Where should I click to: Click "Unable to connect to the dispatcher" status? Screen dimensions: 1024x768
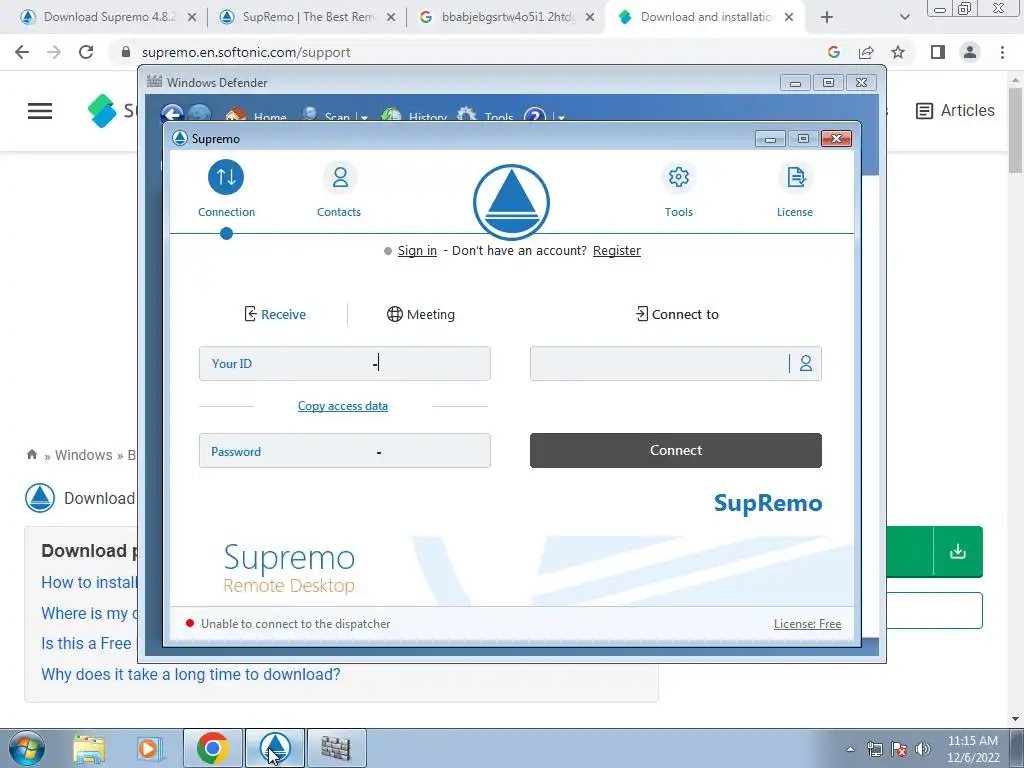tap(295, 624)
